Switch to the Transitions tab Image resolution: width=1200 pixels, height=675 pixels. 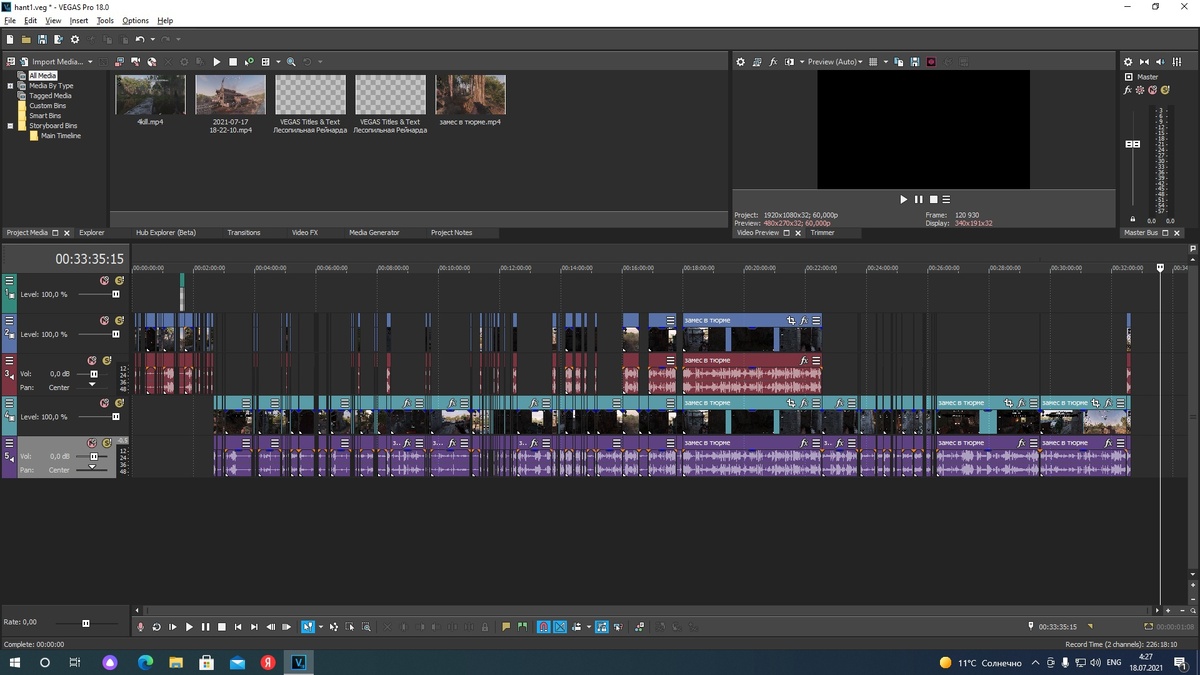tap(244, 232)
